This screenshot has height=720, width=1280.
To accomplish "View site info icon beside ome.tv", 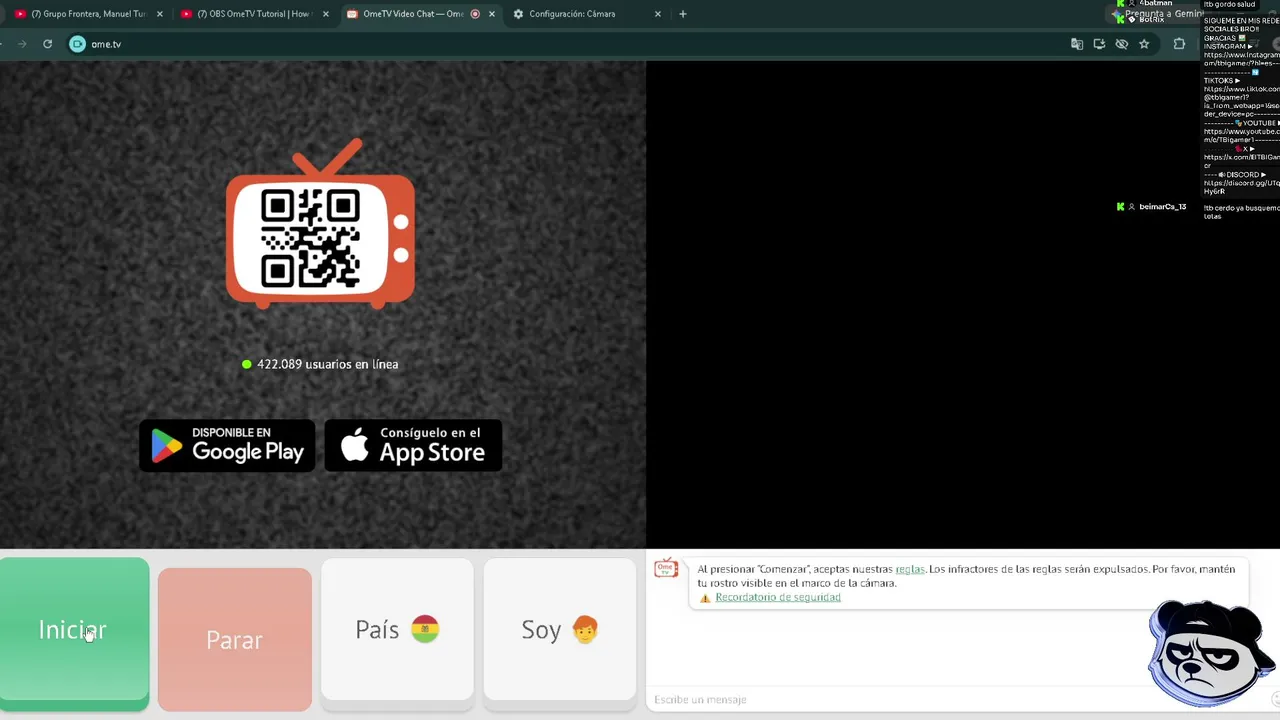I will click(77, 44).
